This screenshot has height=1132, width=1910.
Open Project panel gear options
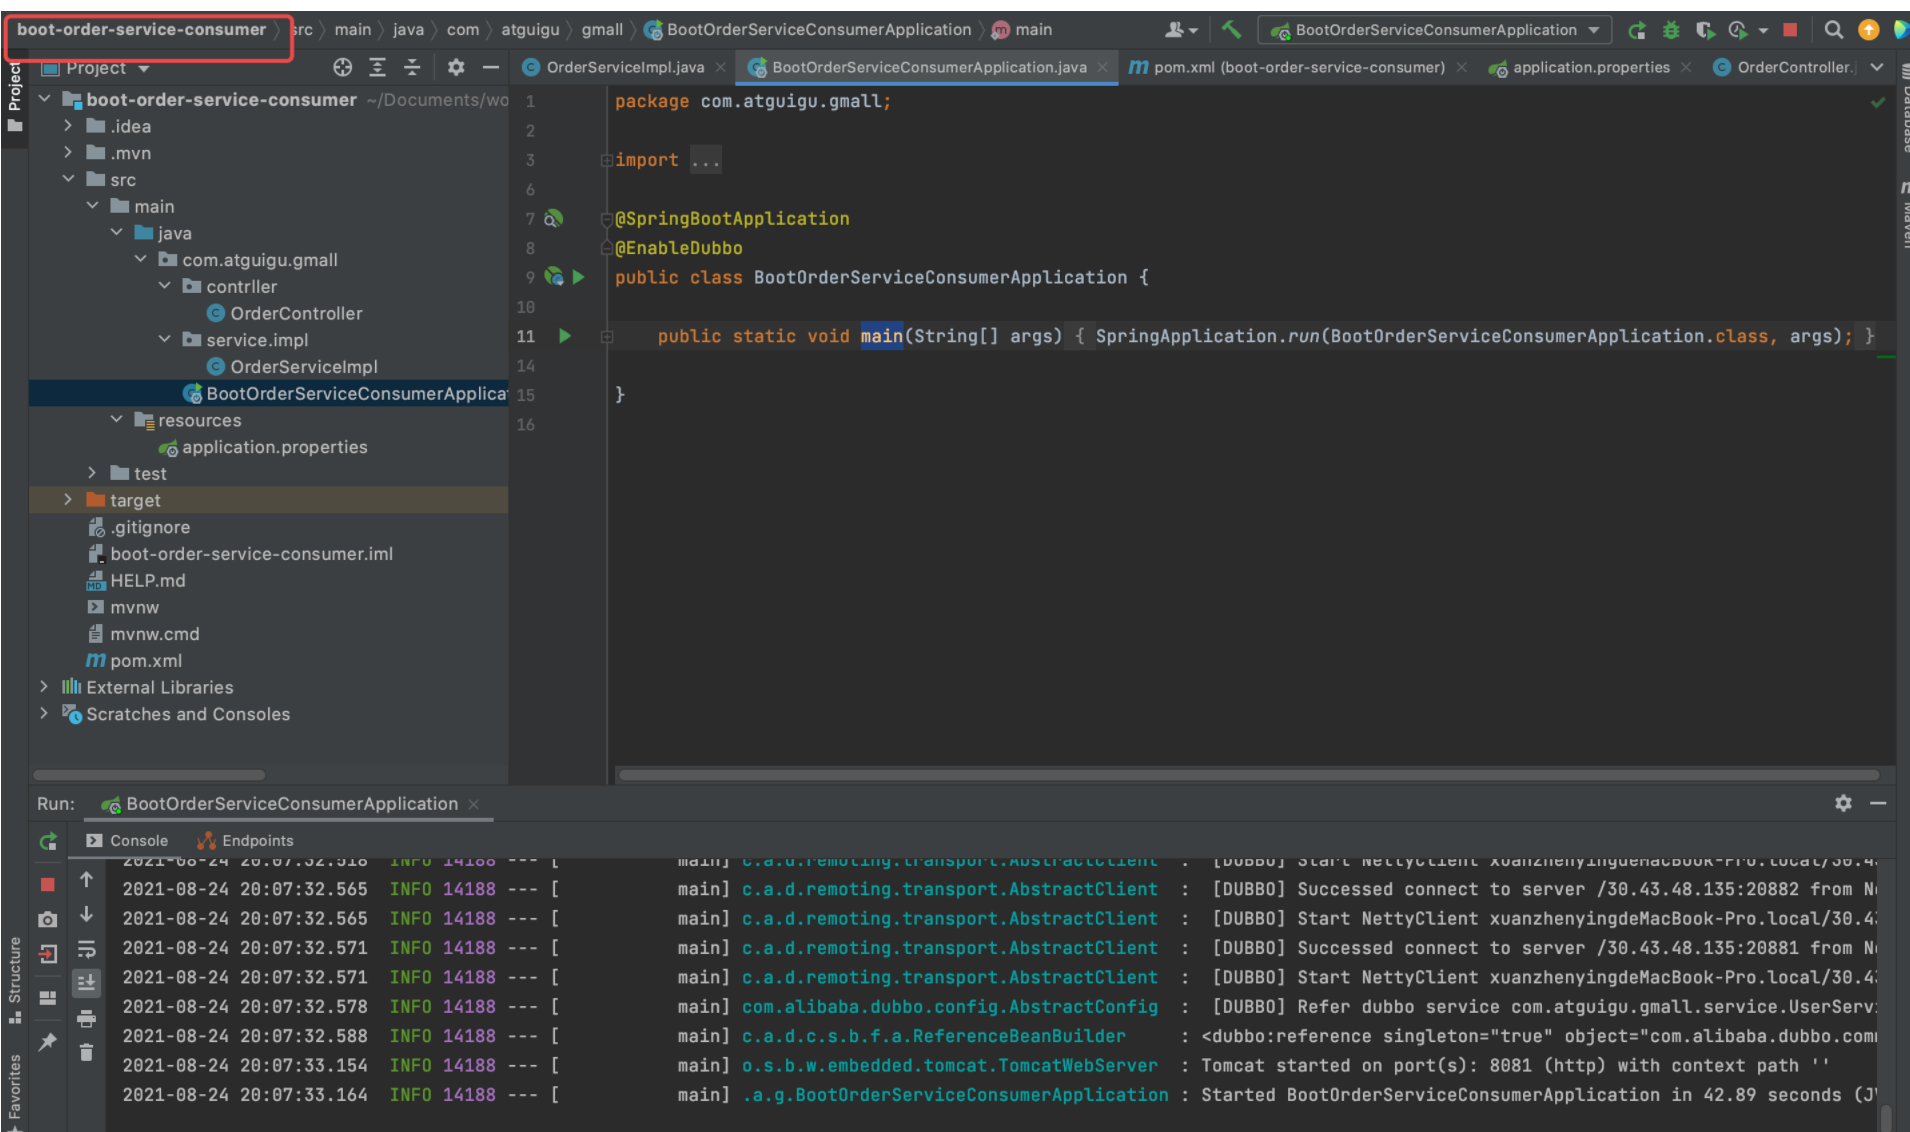456,67
